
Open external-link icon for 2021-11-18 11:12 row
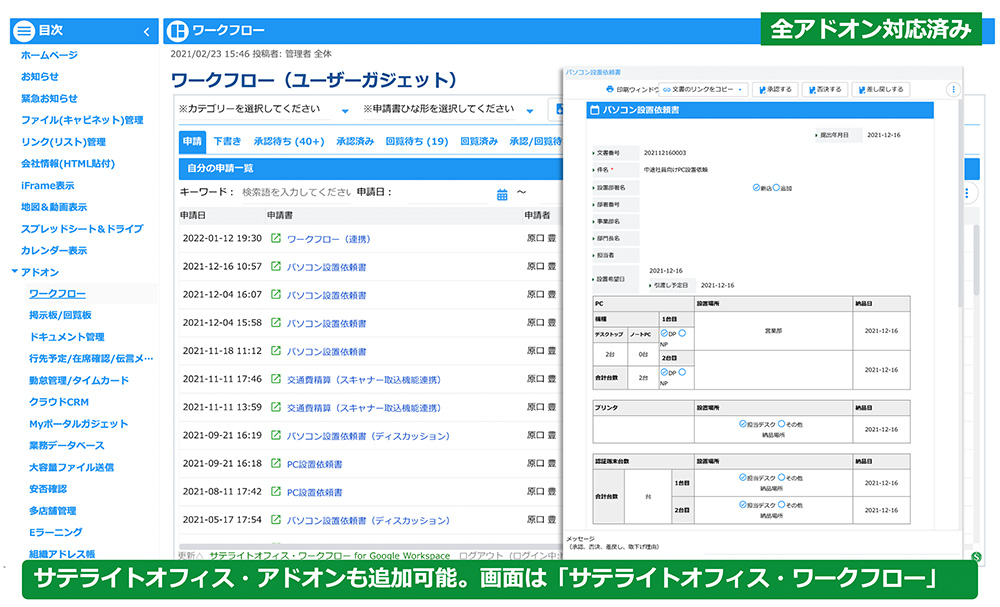coord(276,351)
